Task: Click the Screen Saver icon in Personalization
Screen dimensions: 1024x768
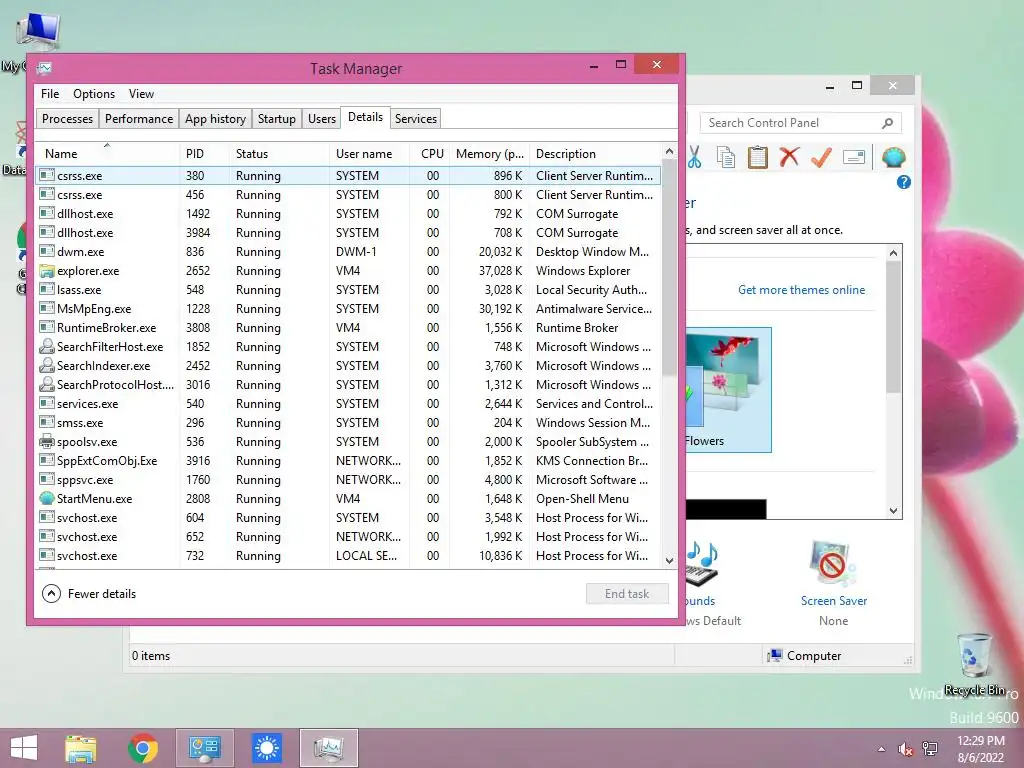Action: pos(833,564)
